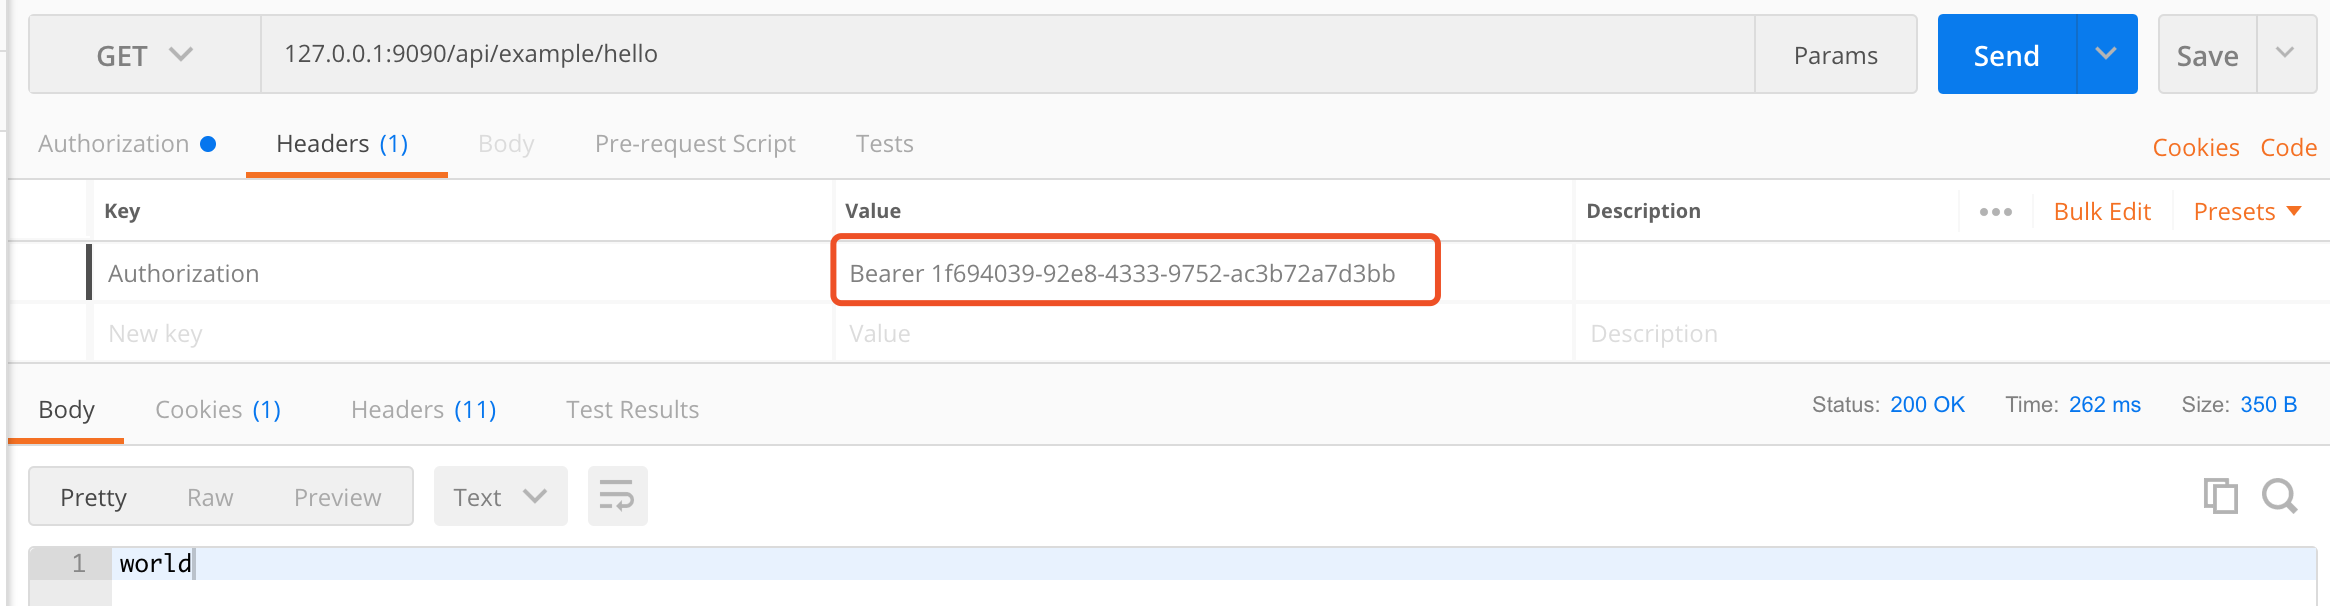Open the Cookies manager
The width and height of the screenshot is (2330, 606).
(2196, 146)
